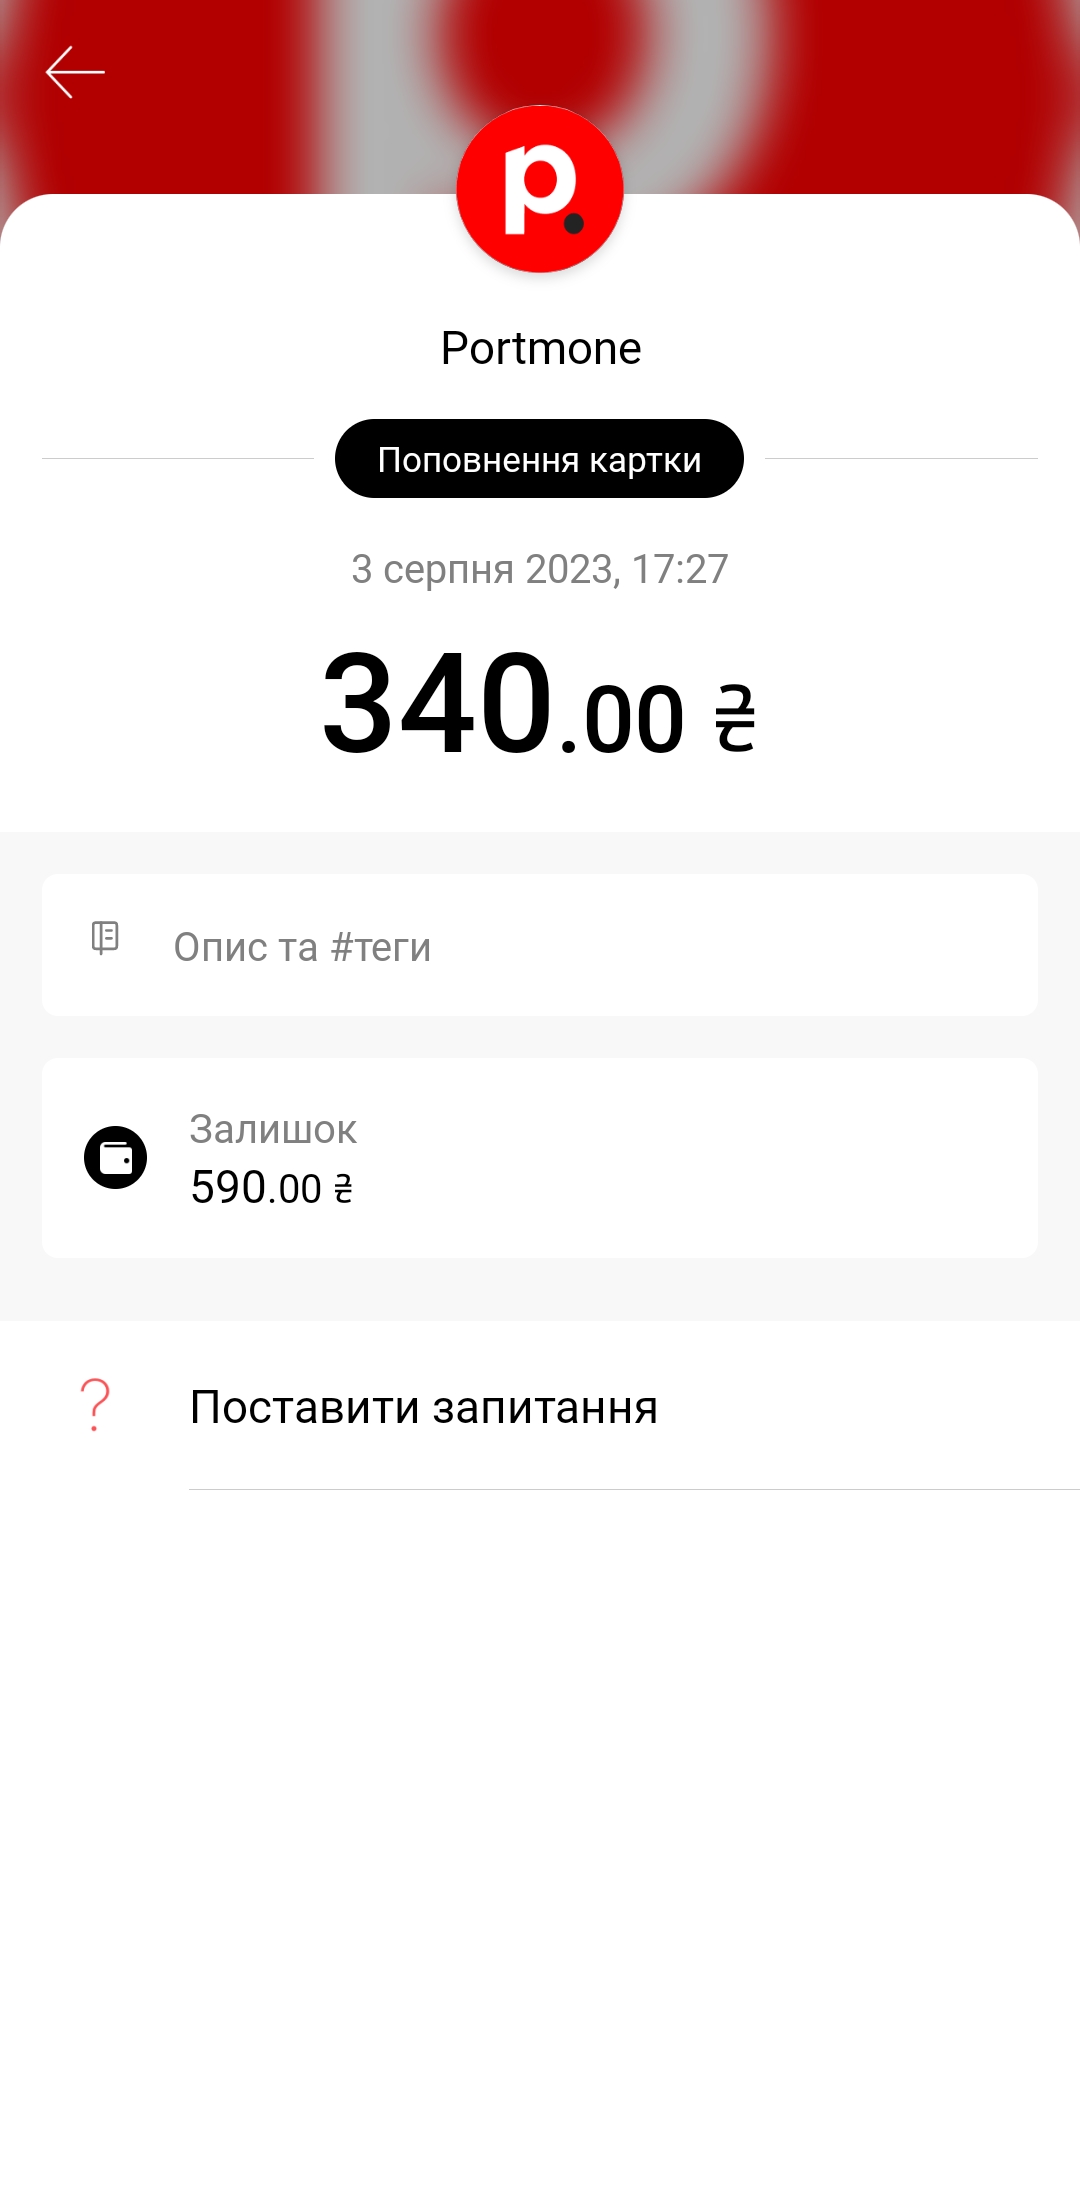
Task: Tap the .00 kopecks of main amount
Action: click(623, 720)
